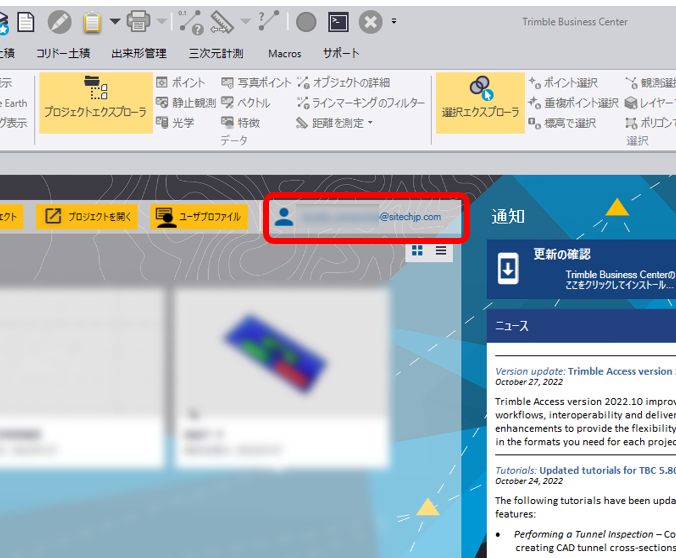Open the Macros ribbon tab
This screenshot has width=676, height=558.
(284, 53)
